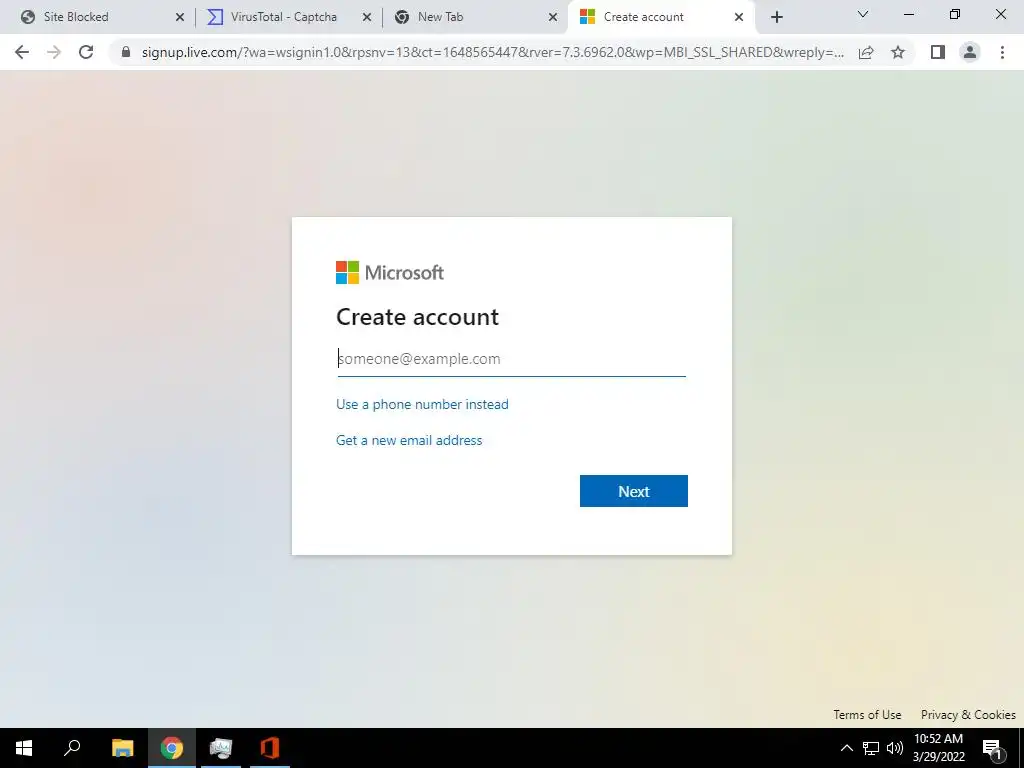Image resolution: width=1024 pixels, height=768 pixels.
Task: Open the Chrome profile menu
Action: point(970,52)
